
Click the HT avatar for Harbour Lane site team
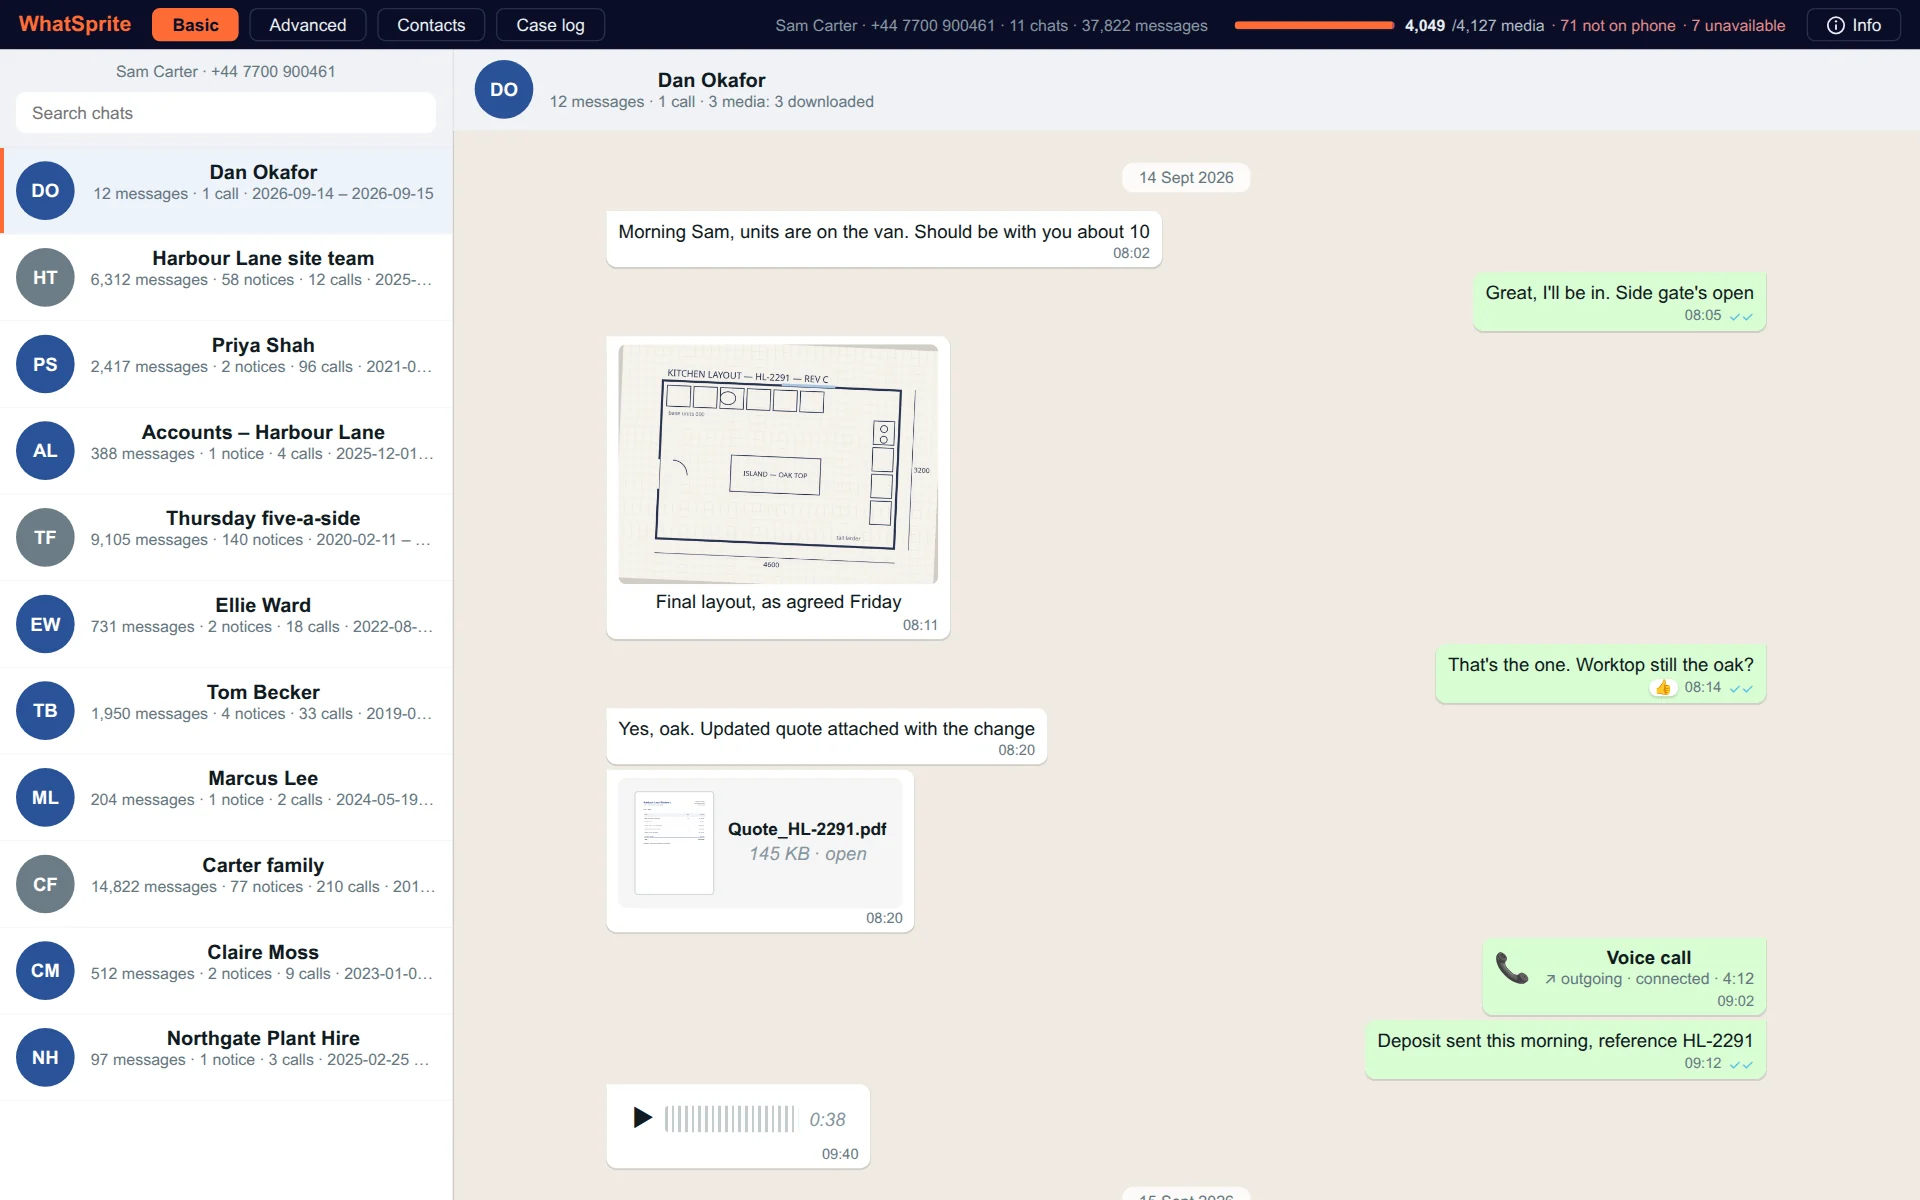coord(45,278)
